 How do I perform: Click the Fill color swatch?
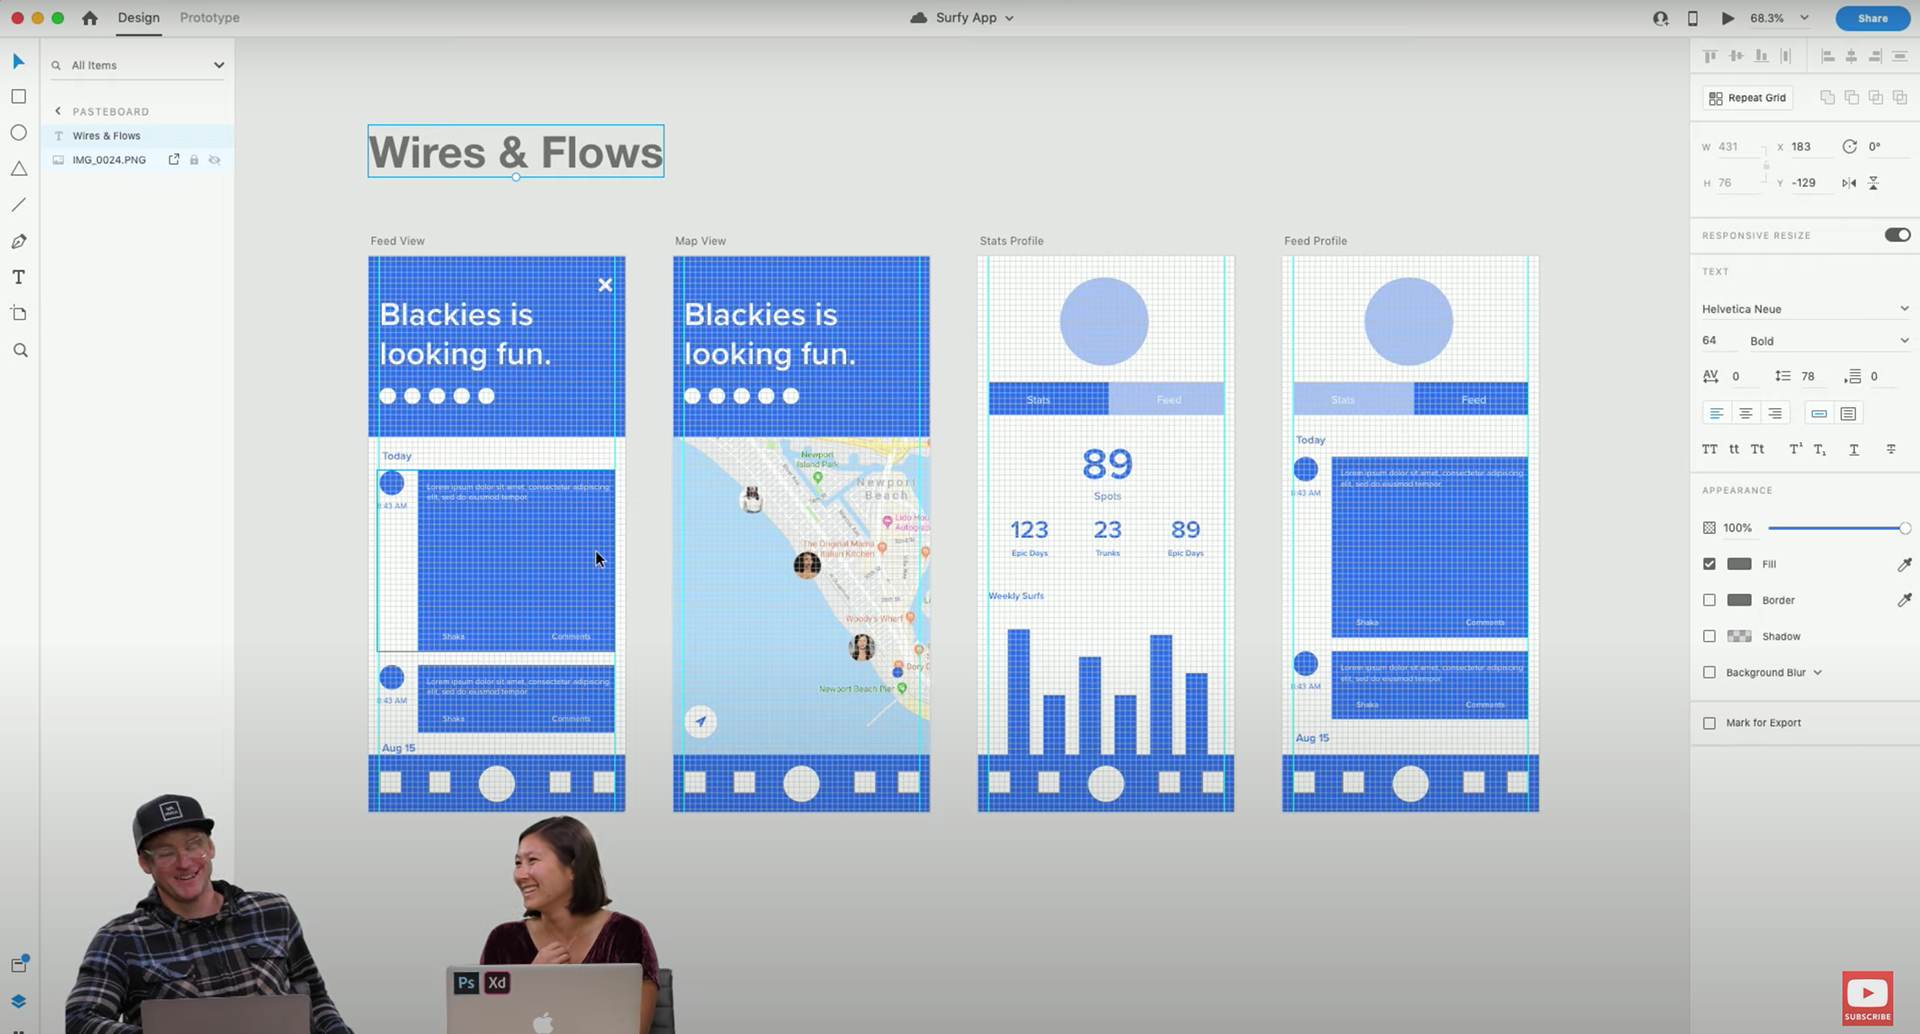click(1739, 564)
